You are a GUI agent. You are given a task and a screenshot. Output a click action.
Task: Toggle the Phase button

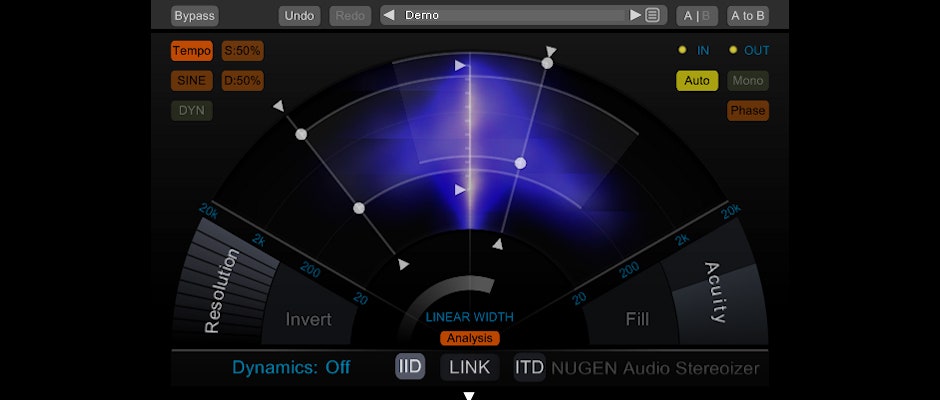[747, 111]
